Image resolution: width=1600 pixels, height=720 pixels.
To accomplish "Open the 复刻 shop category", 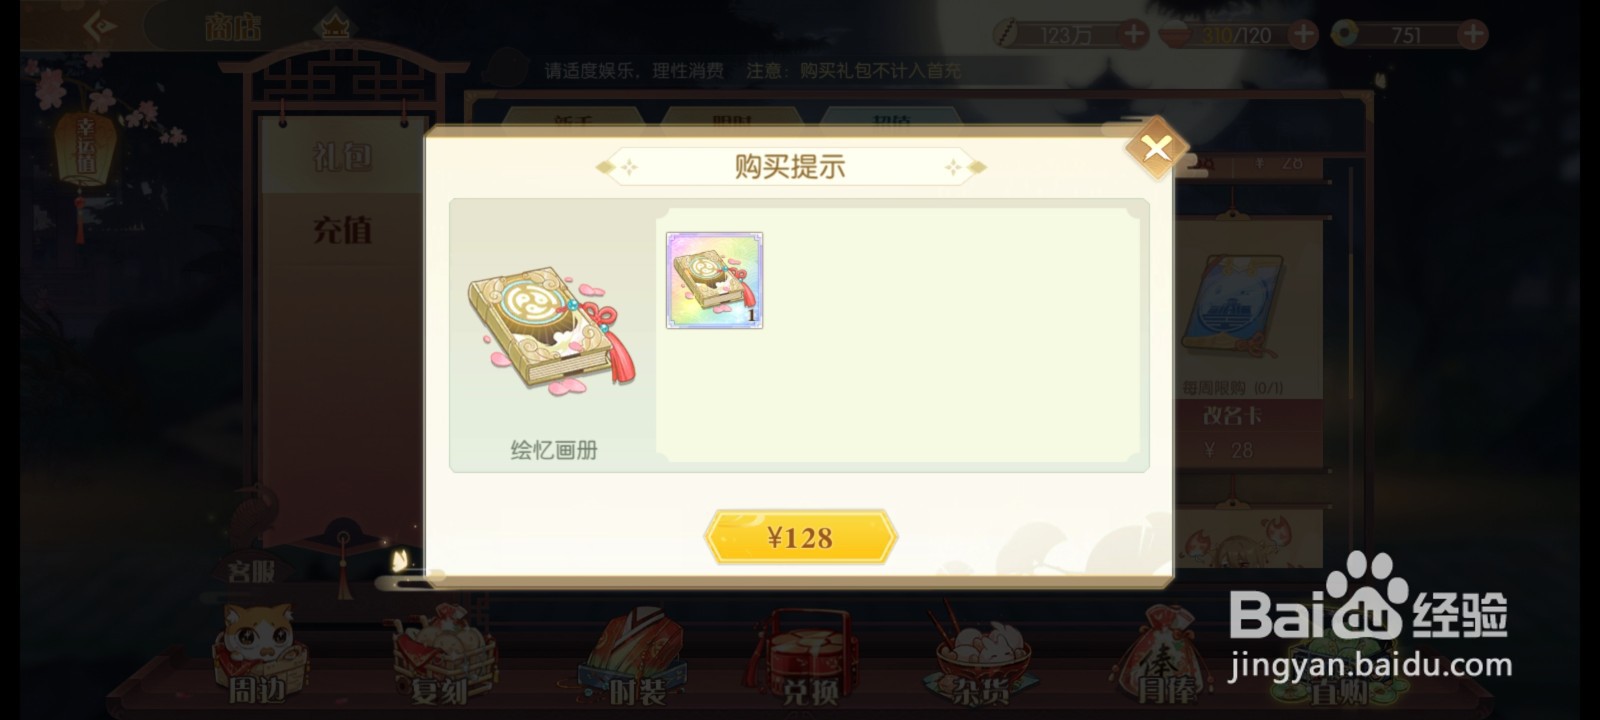I will click(x=440, y=655).
